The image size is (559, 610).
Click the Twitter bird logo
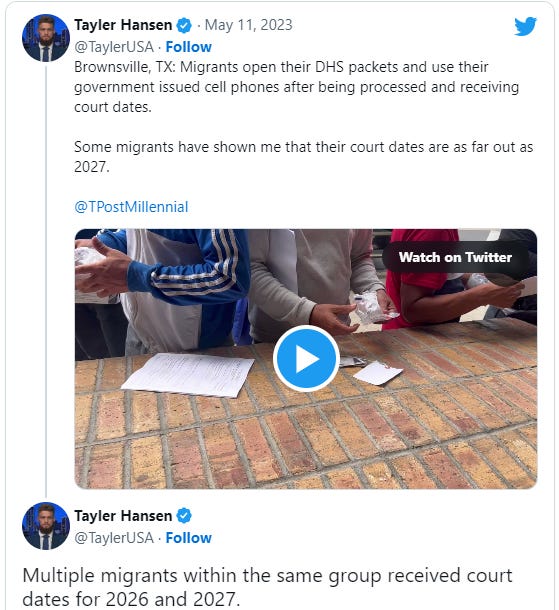[525, 26]
